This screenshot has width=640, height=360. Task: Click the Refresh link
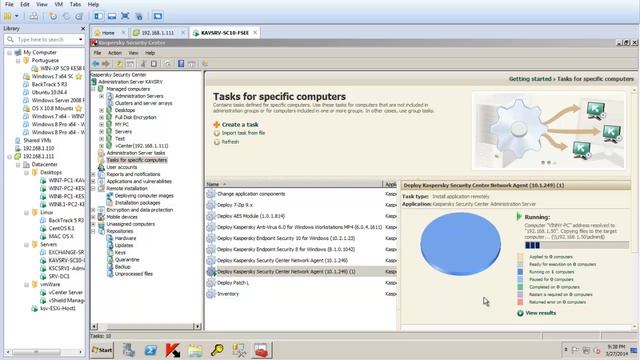230,142
